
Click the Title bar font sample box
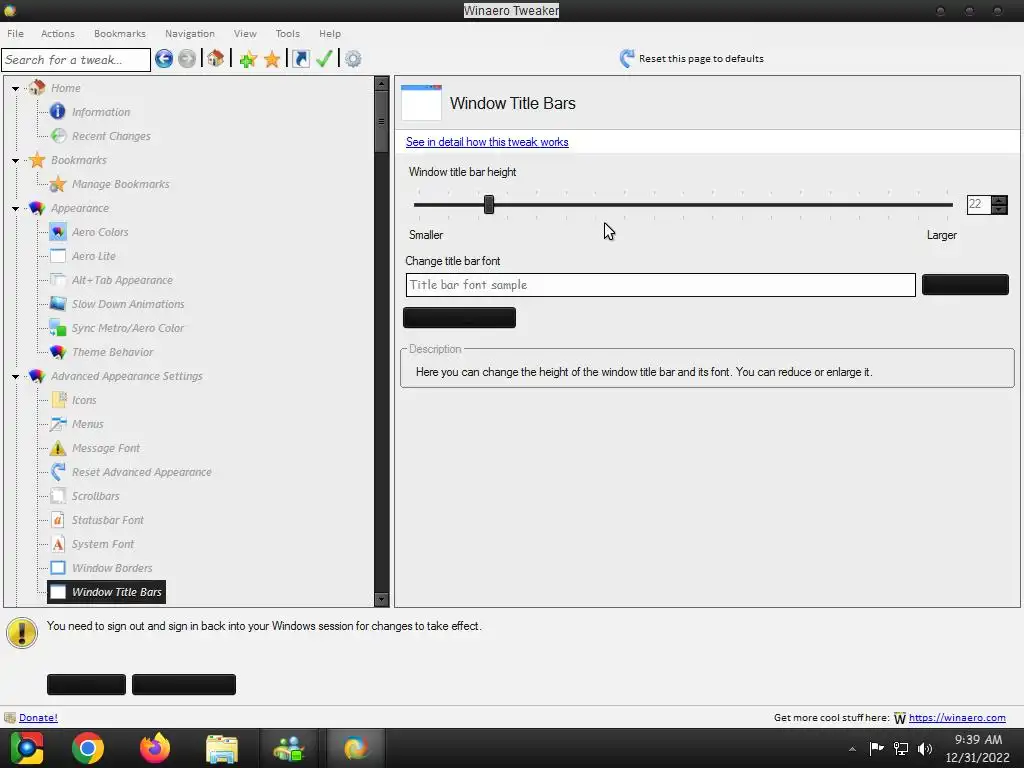pyautogui.click(x=660, y=285)
